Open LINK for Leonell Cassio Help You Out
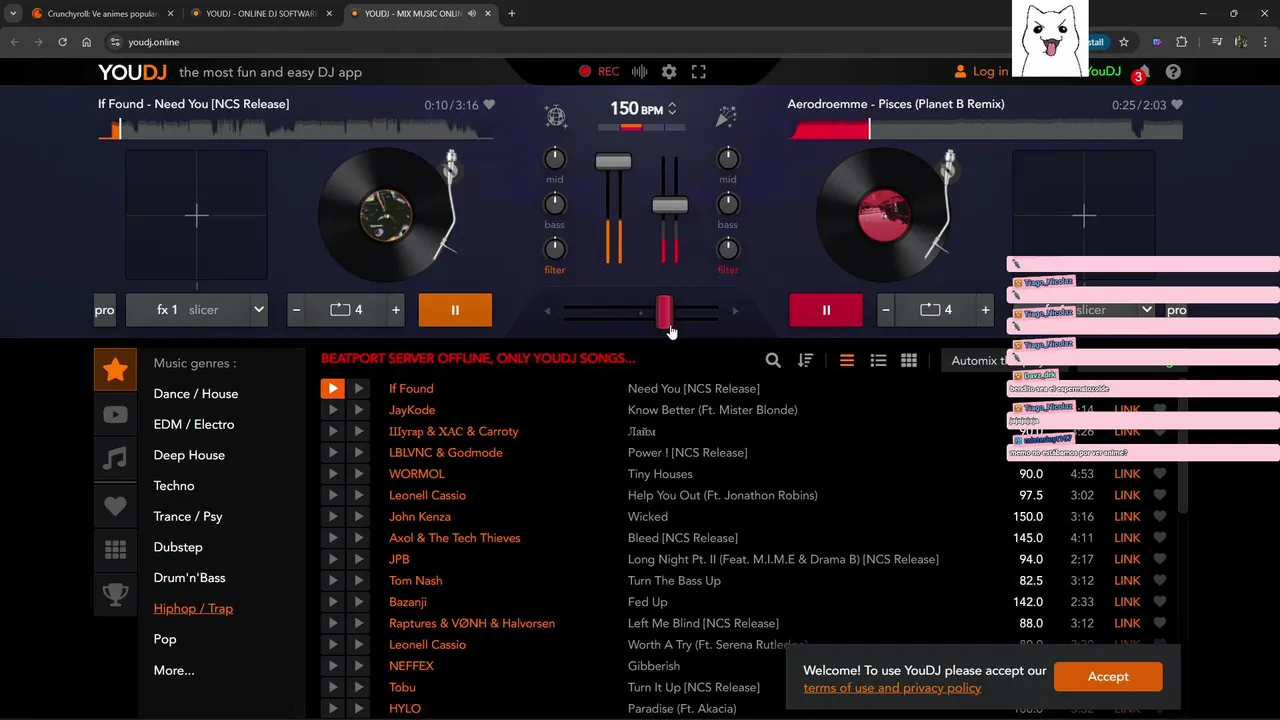1280x720 pixels. (x=1127, y=495)
